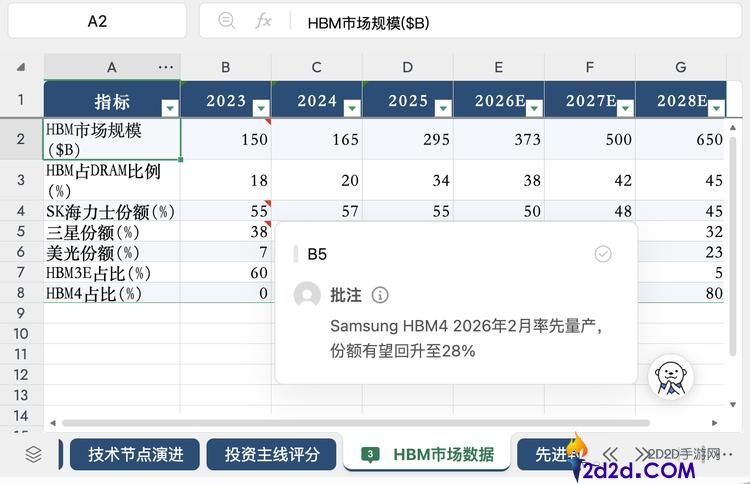Select column D header
This screenshot has height=484, width=750.
tap(408, 67)
